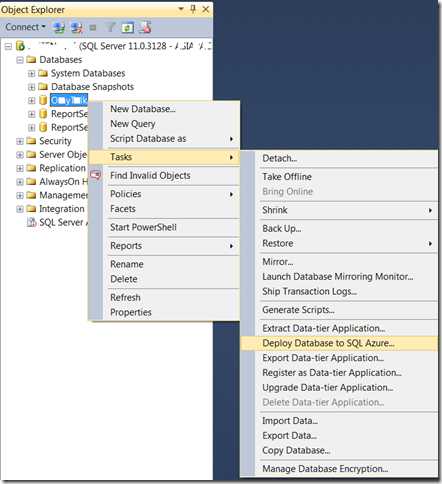This screenshot has height=484, width=442.
Task: Click the SQL Server Agent icon
Action: [x=31, y=222]
